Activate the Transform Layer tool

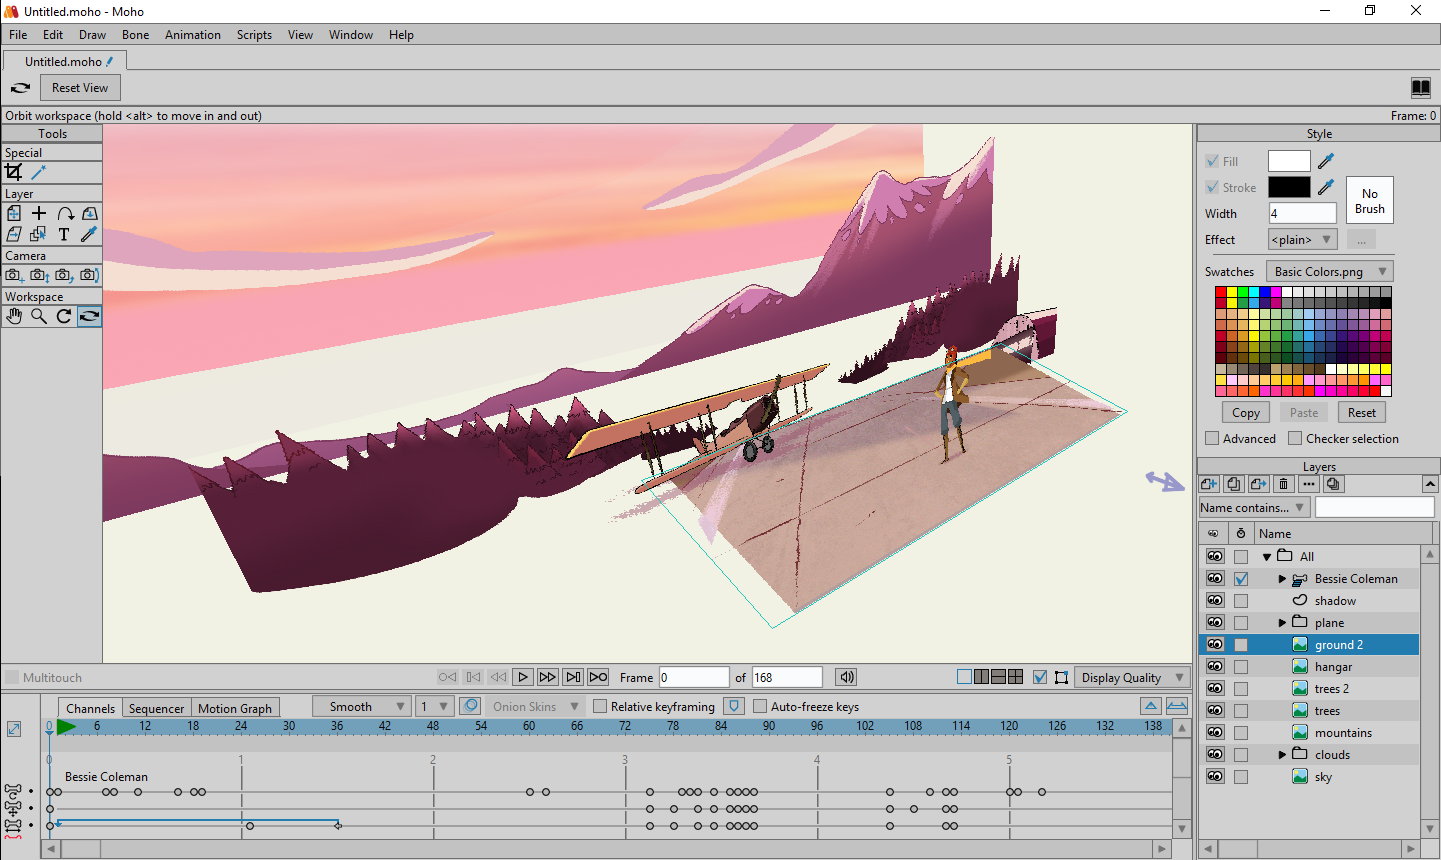pos(14,213)
